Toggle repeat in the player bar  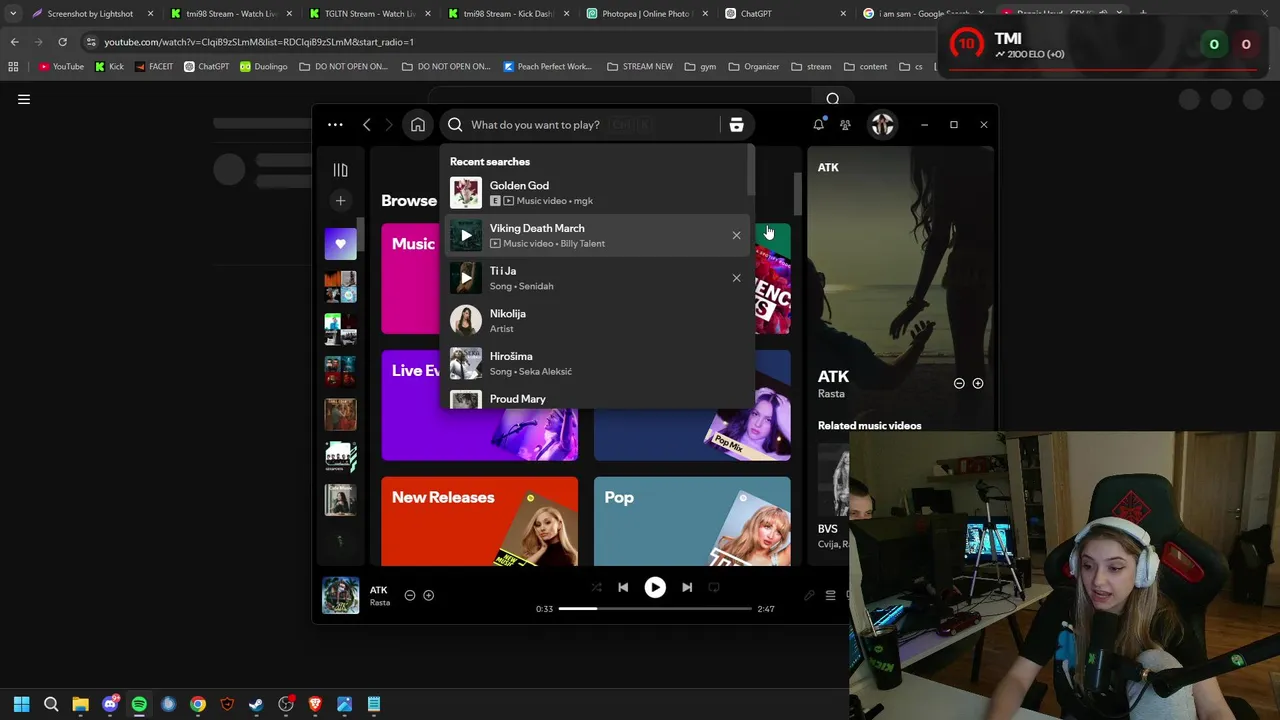pyautogui.click(x=714, y=588)
